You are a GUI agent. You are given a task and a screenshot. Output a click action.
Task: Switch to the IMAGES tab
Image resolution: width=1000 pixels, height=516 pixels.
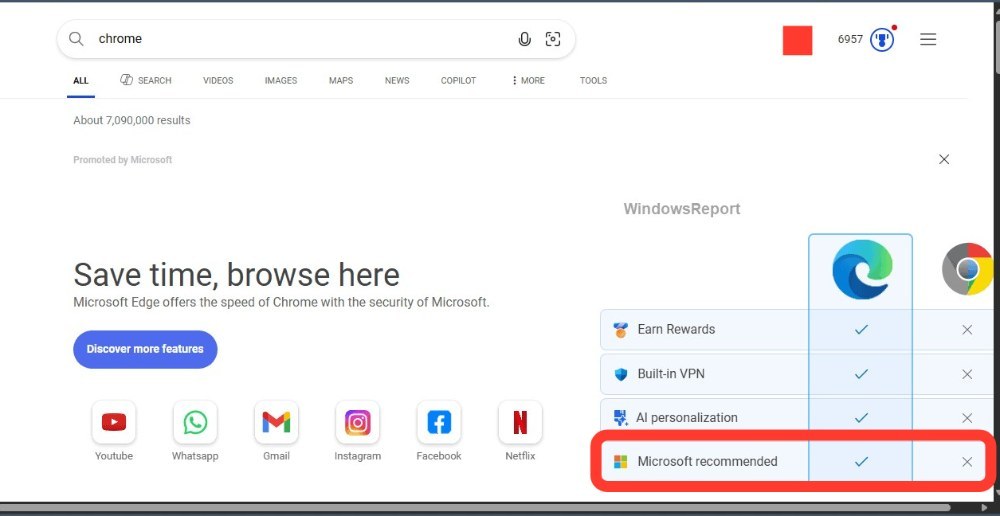281,80
